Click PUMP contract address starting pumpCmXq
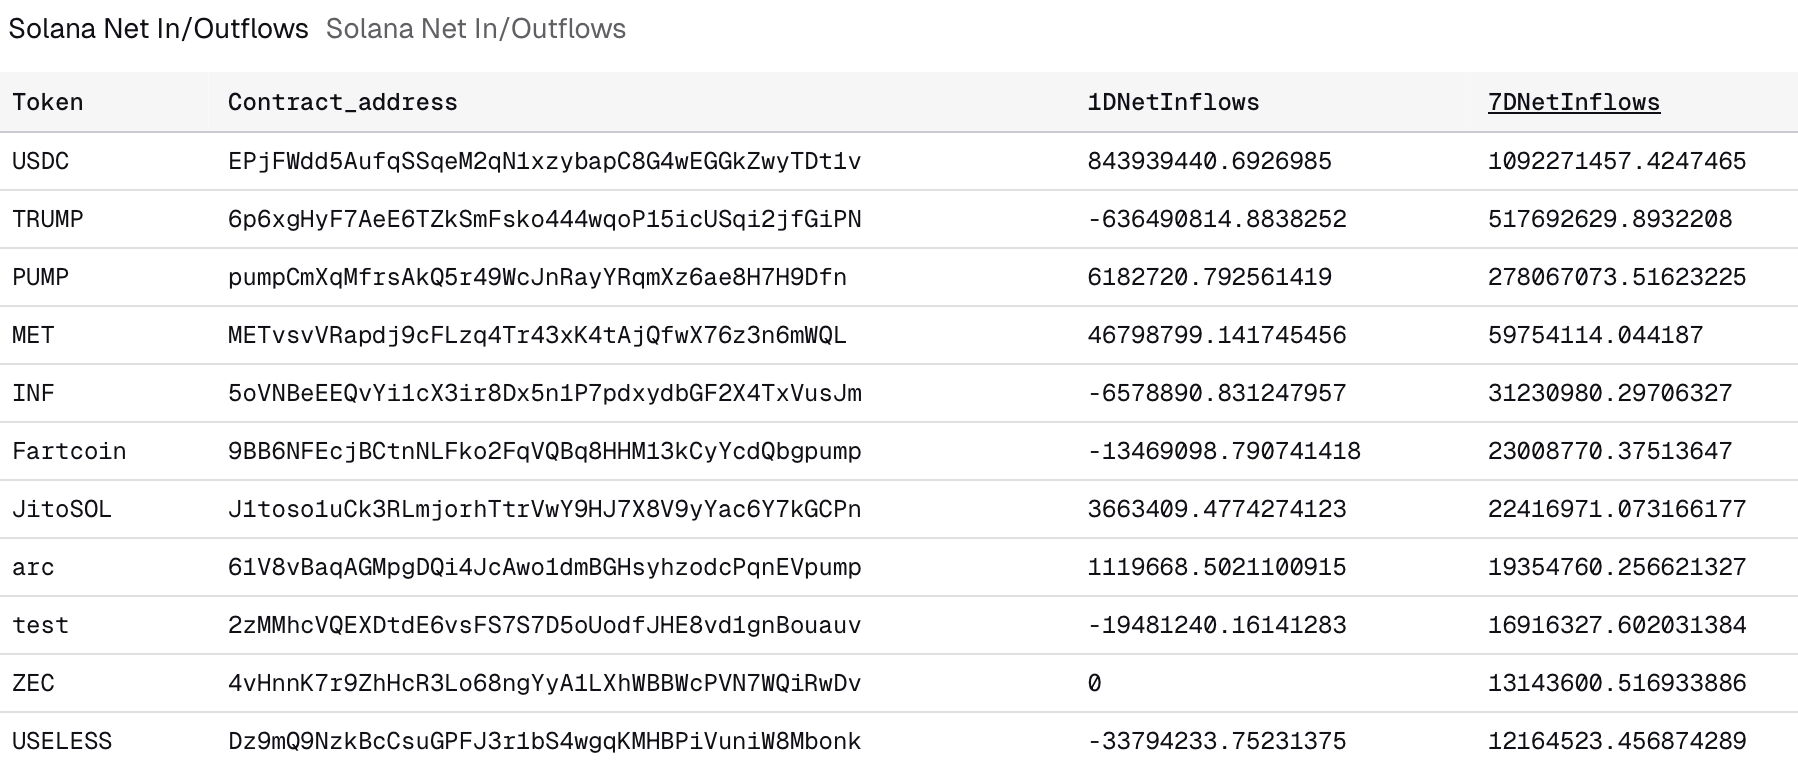Image resolution: width=1798 pixels, height=766 pixels. (537, 277)
